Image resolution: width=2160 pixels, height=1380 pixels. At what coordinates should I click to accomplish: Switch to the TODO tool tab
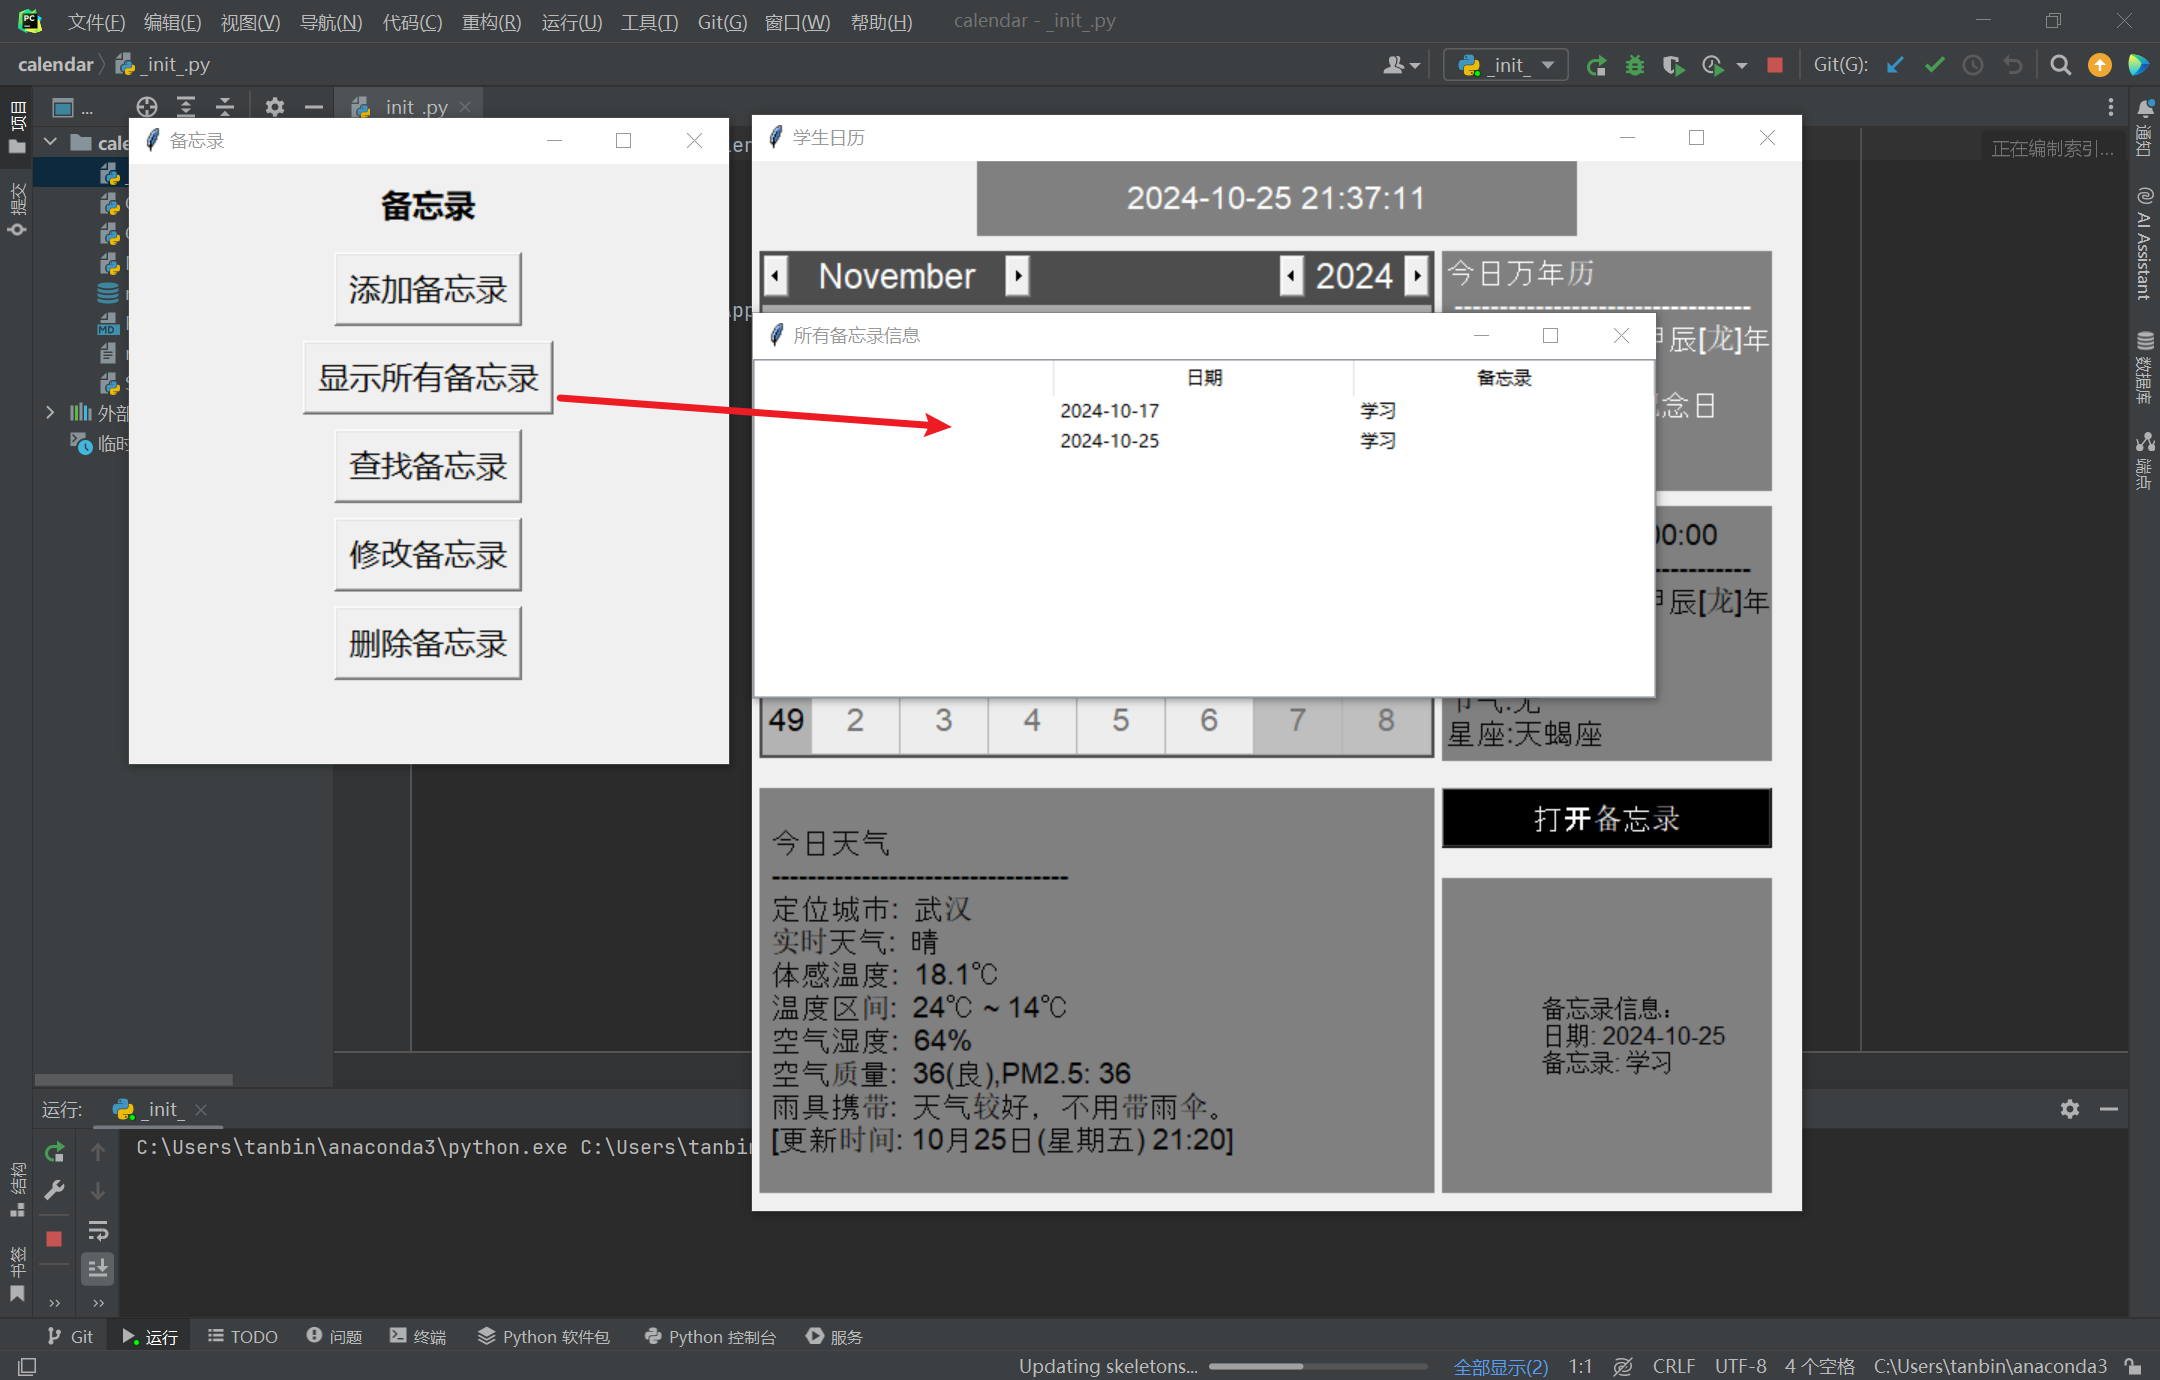243,1337
